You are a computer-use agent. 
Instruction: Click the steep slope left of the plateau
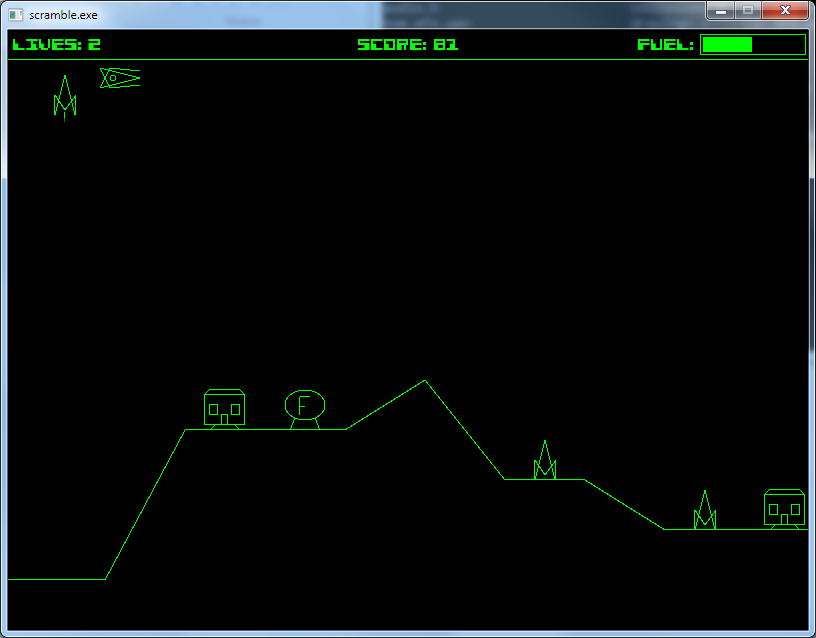click(x=145, y=505)
